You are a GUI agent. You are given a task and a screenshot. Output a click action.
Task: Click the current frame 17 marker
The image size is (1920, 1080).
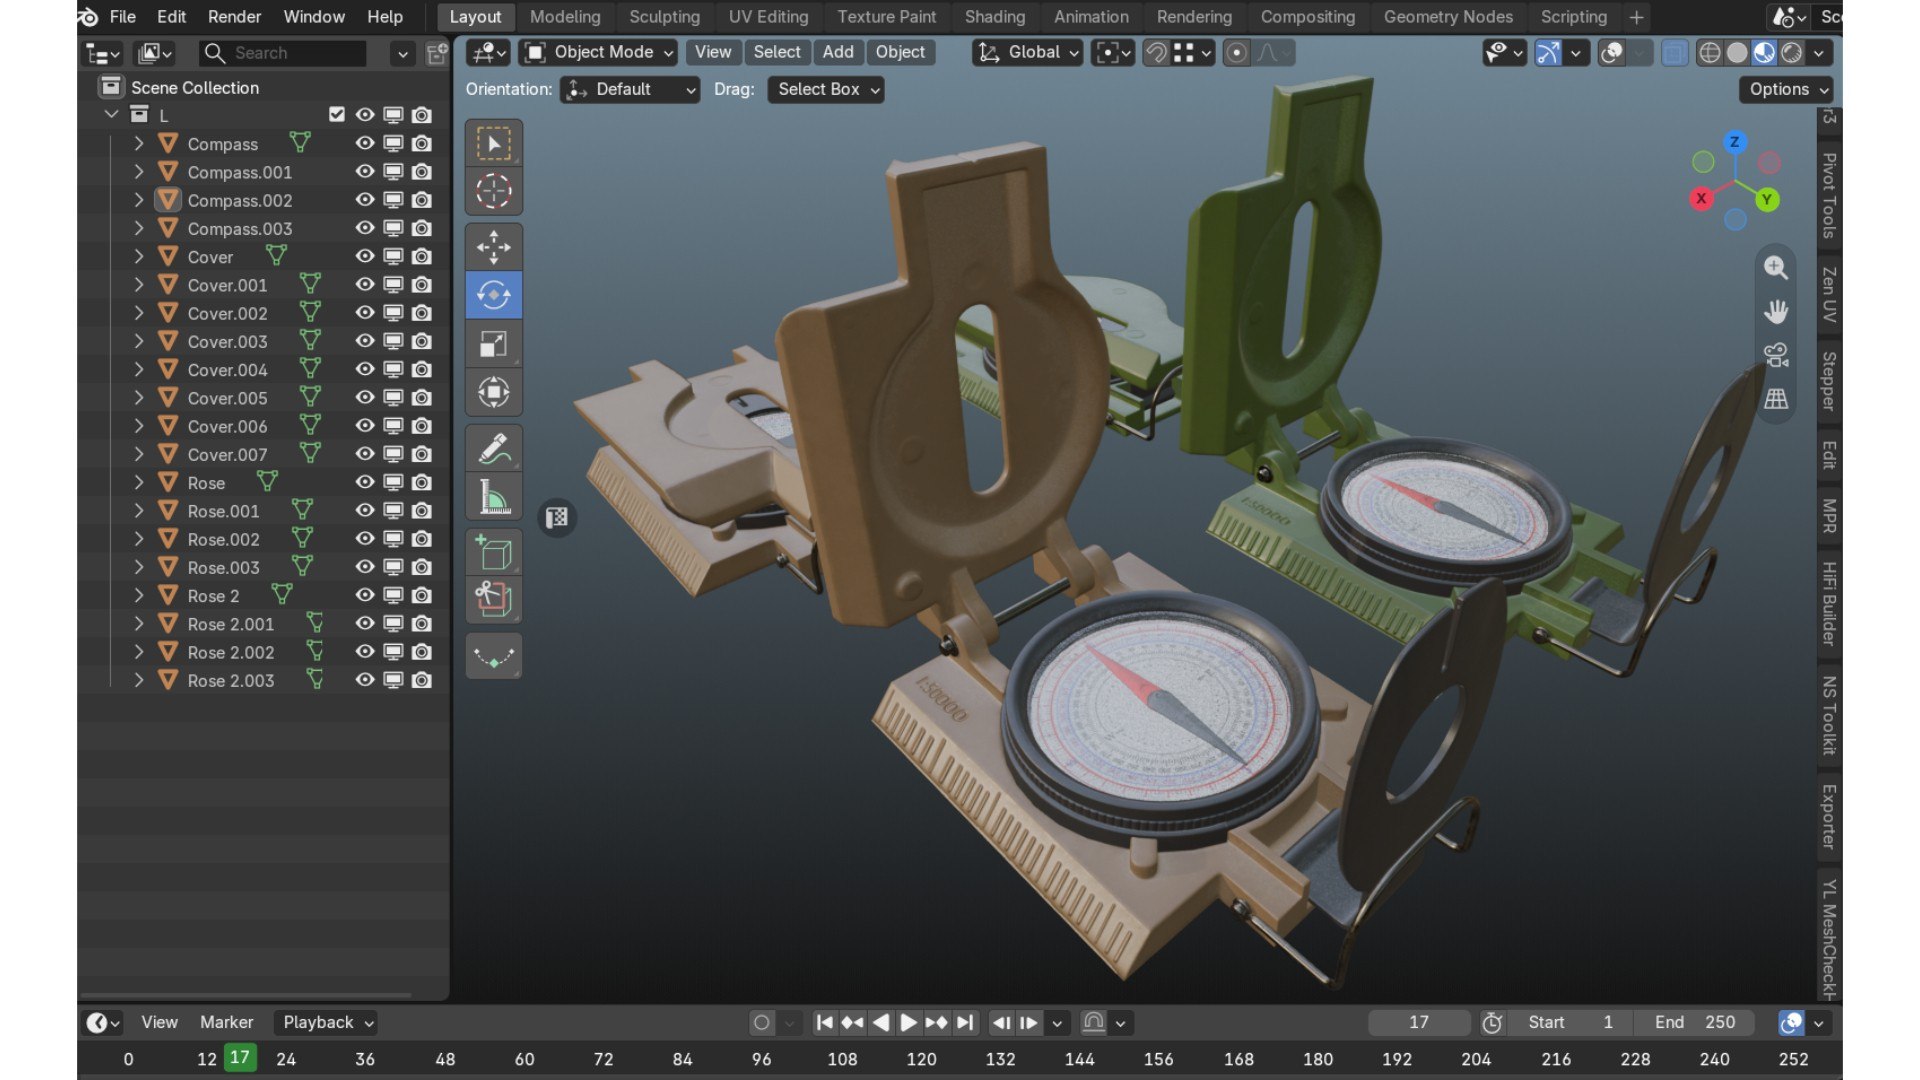click(x=239, y=1058)
